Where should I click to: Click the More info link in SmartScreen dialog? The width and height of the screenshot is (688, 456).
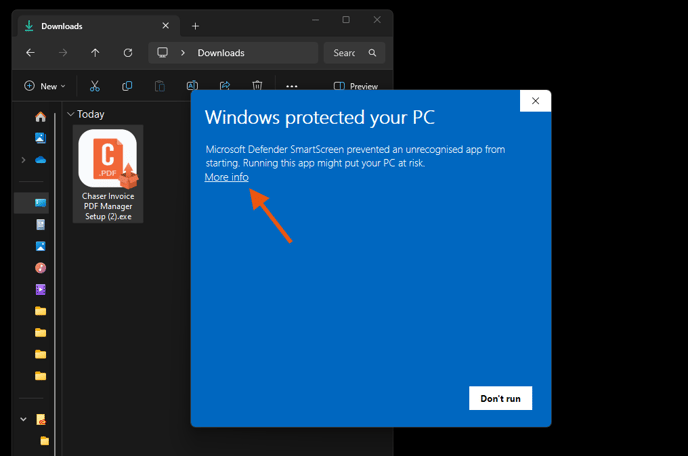coord(226,177)
